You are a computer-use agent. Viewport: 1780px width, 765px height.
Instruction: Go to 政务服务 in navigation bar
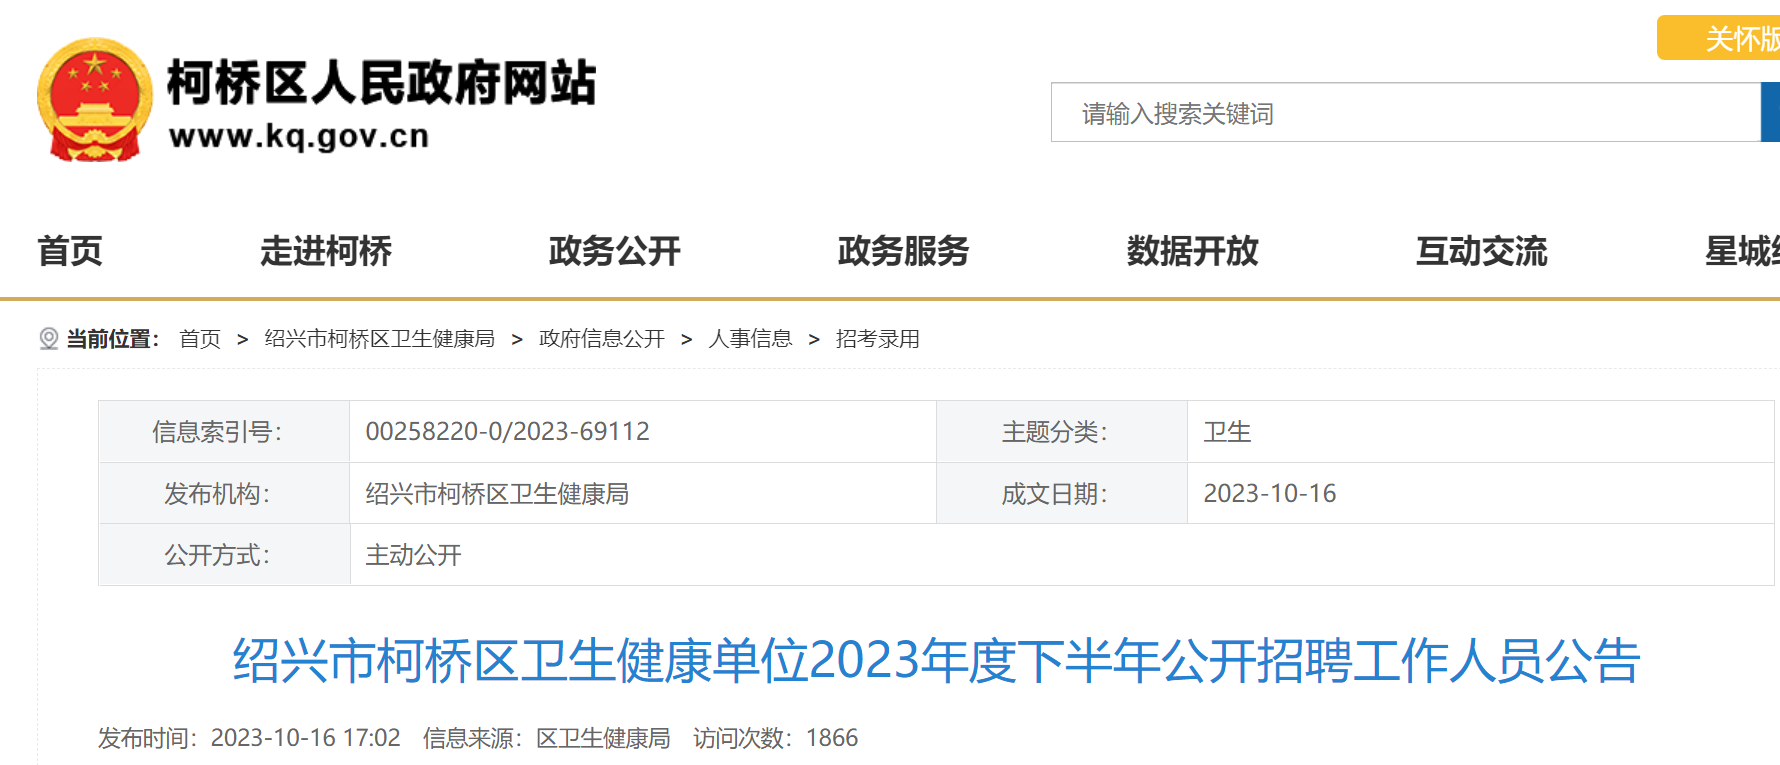[x=904, y=251]
